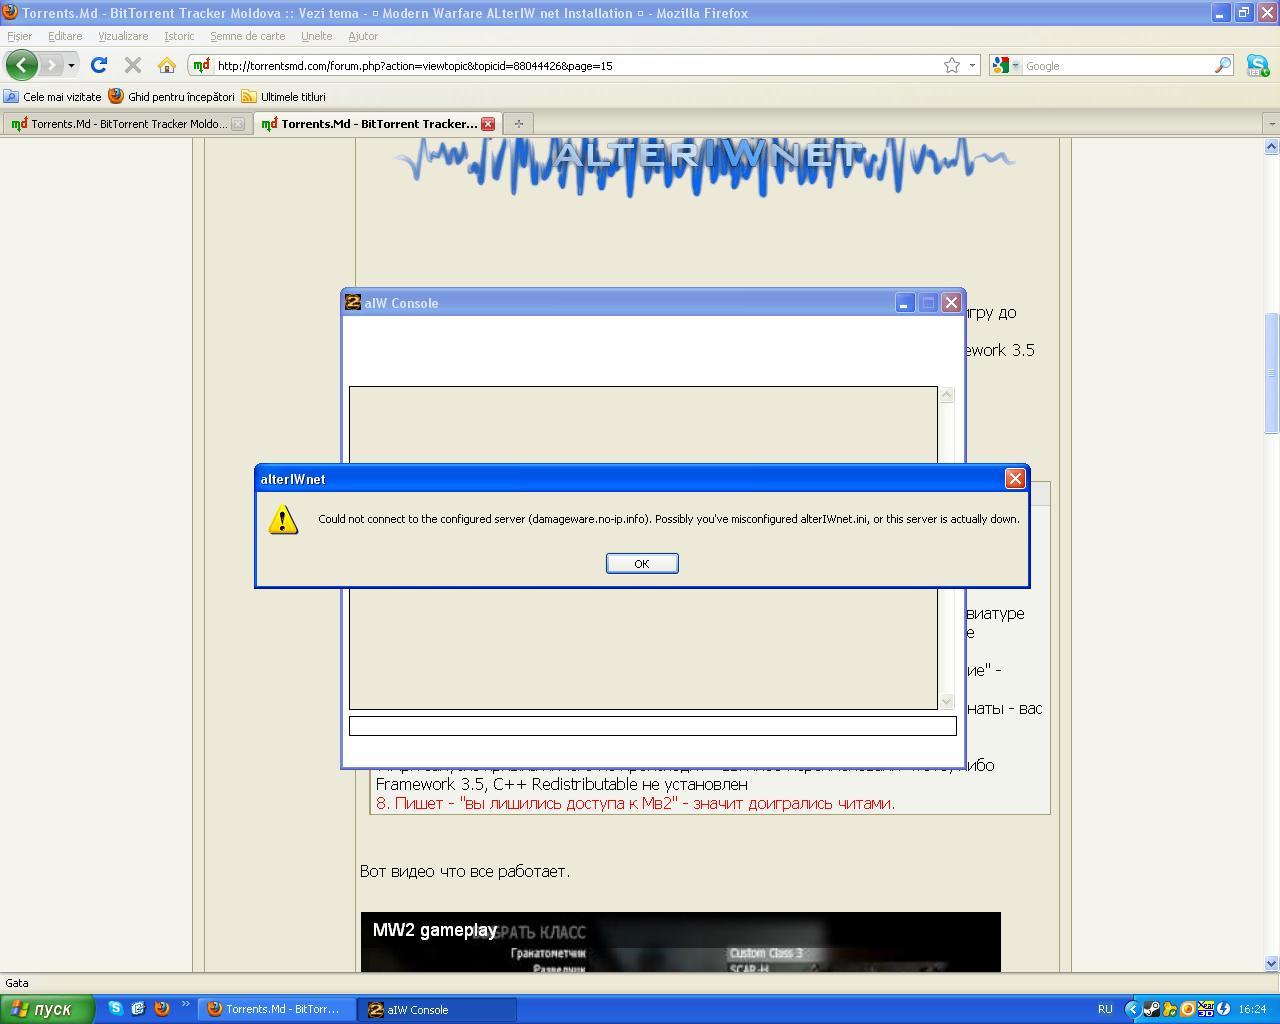This screenshot has height=1024, width=1280.
Task: Expand the quick launch chevron
Action: pyautogui.click(x=185, y=1005)
